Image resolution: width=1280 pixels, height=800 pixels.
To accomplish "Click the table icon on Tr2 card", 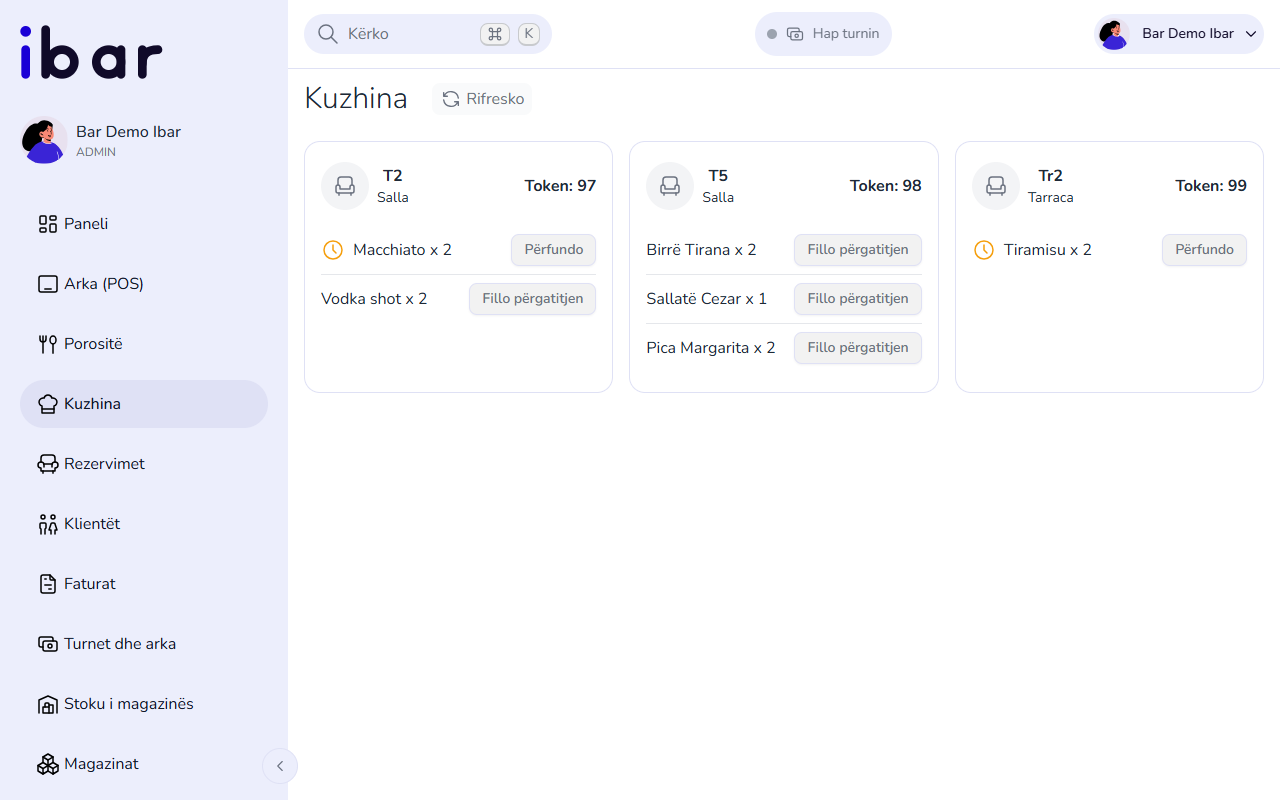I will 996,186.
